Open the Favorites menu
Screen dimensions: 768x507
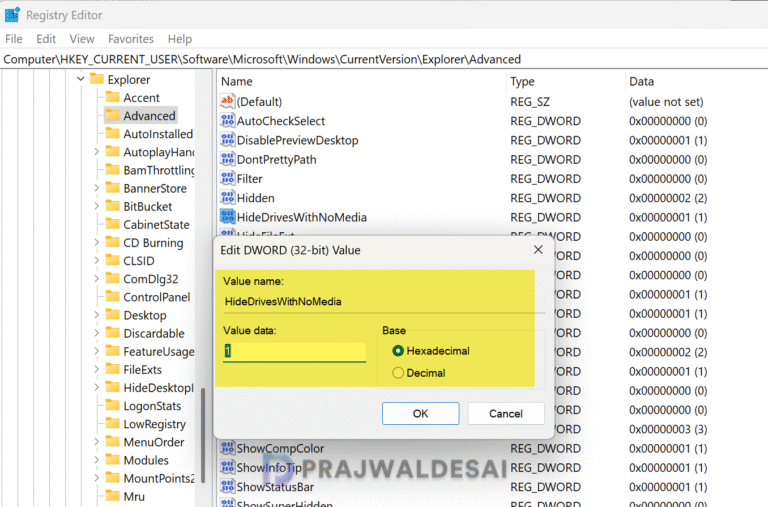(131, 39)
